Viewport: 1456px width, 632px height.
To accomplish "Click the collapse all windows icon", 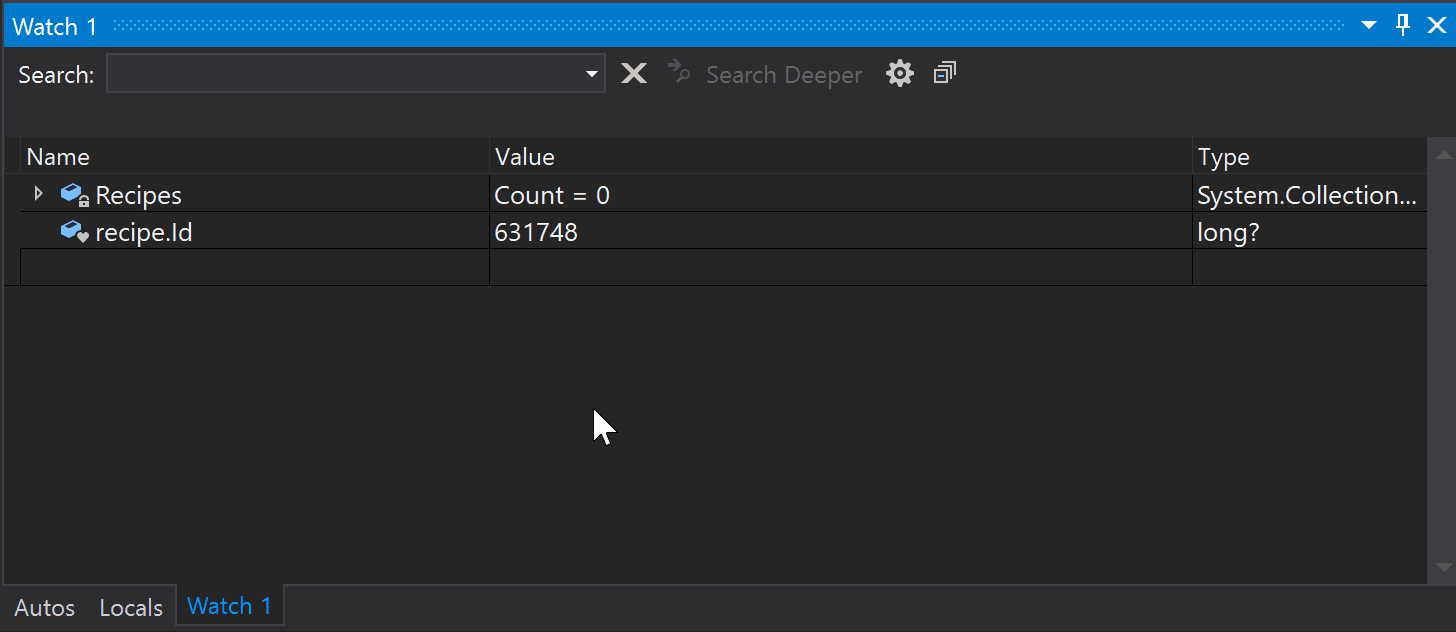I will (945, 73).
